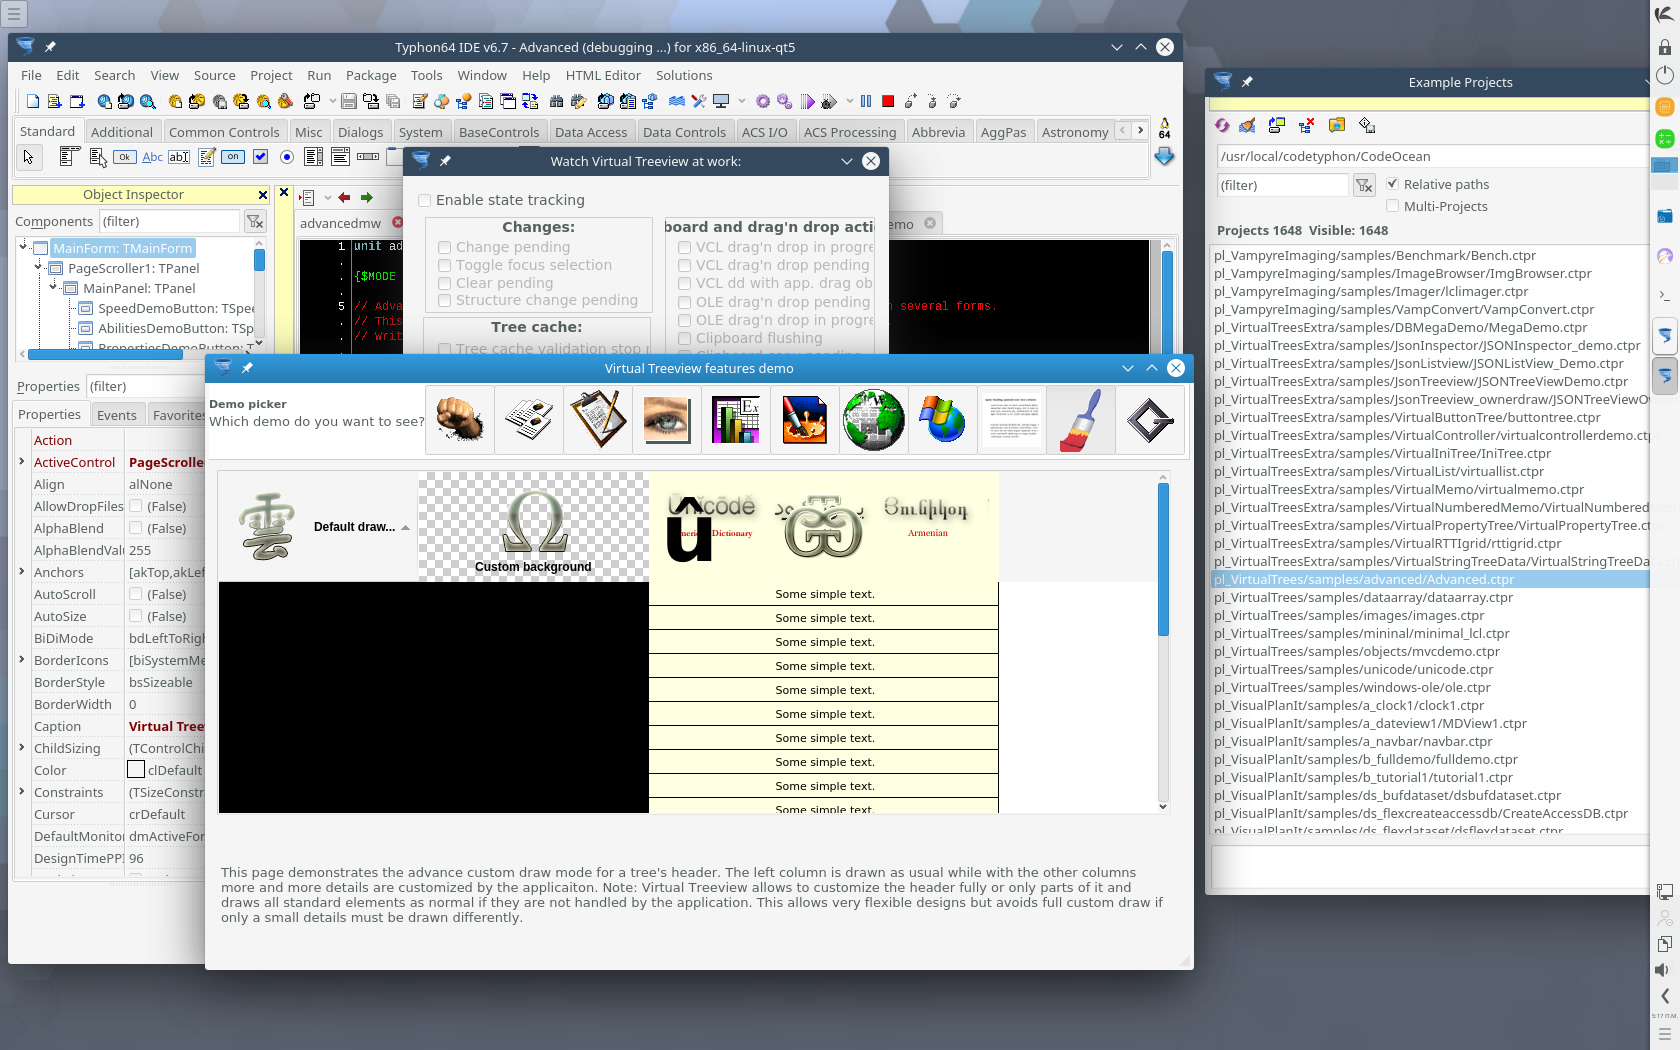Pick the checkbox component in palette
The image size is (1680, 1050).
(x=260, y=157)
